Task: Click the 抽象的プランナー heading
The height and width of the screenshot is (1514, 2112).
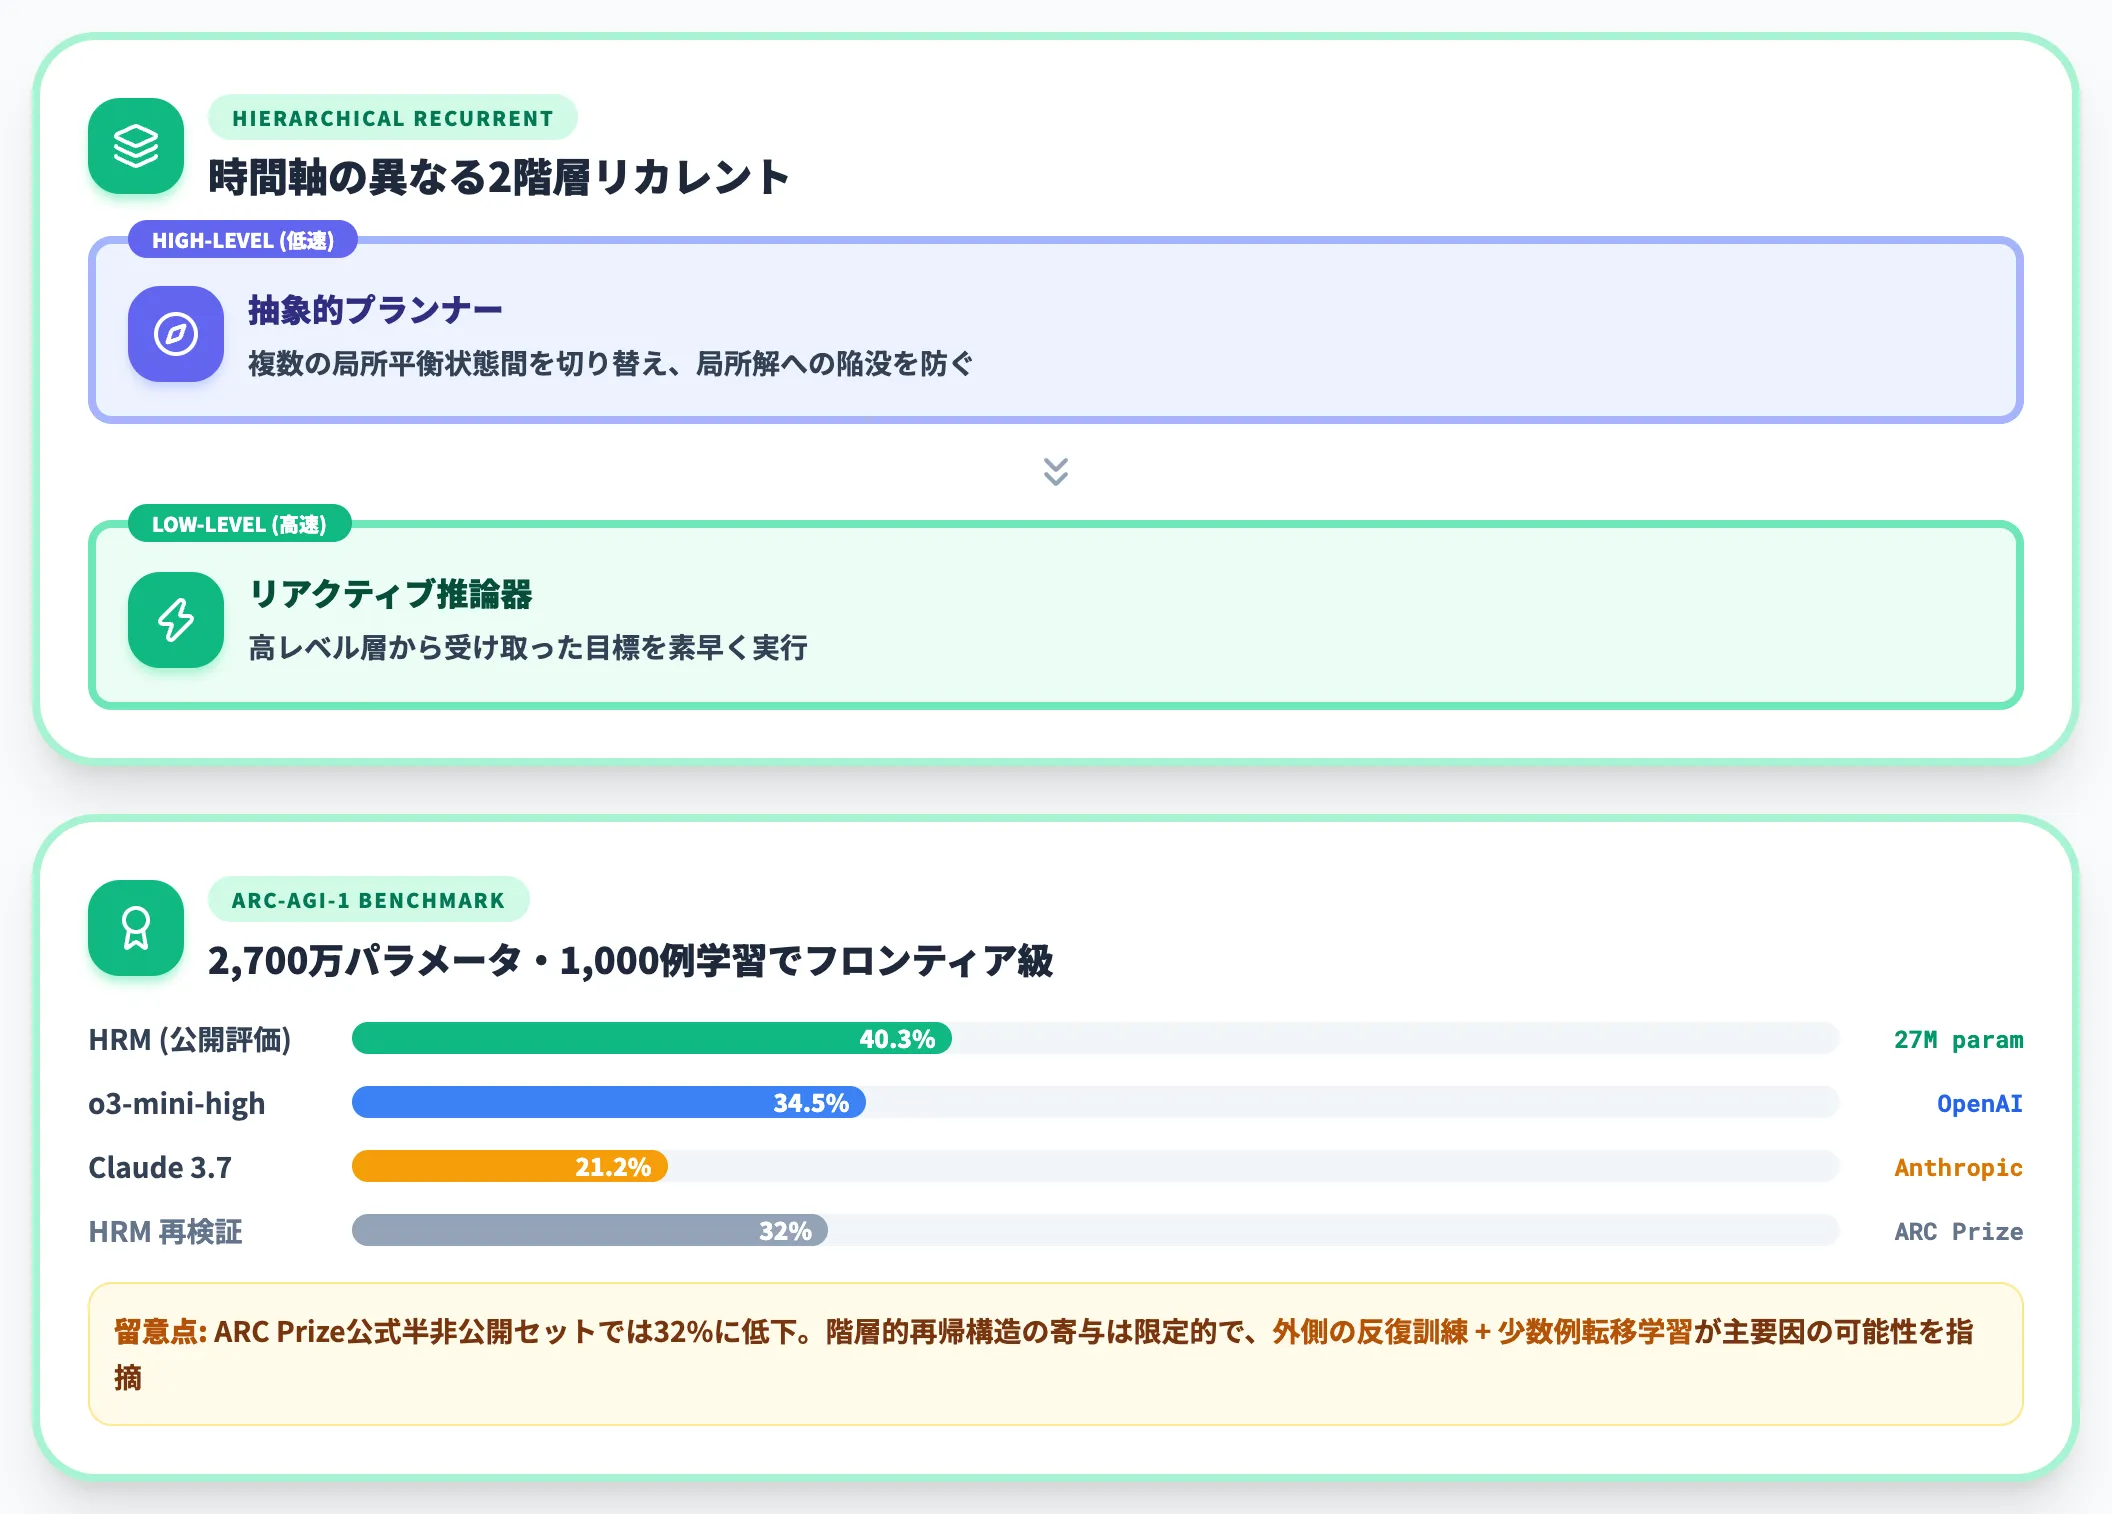Action: 375,310
